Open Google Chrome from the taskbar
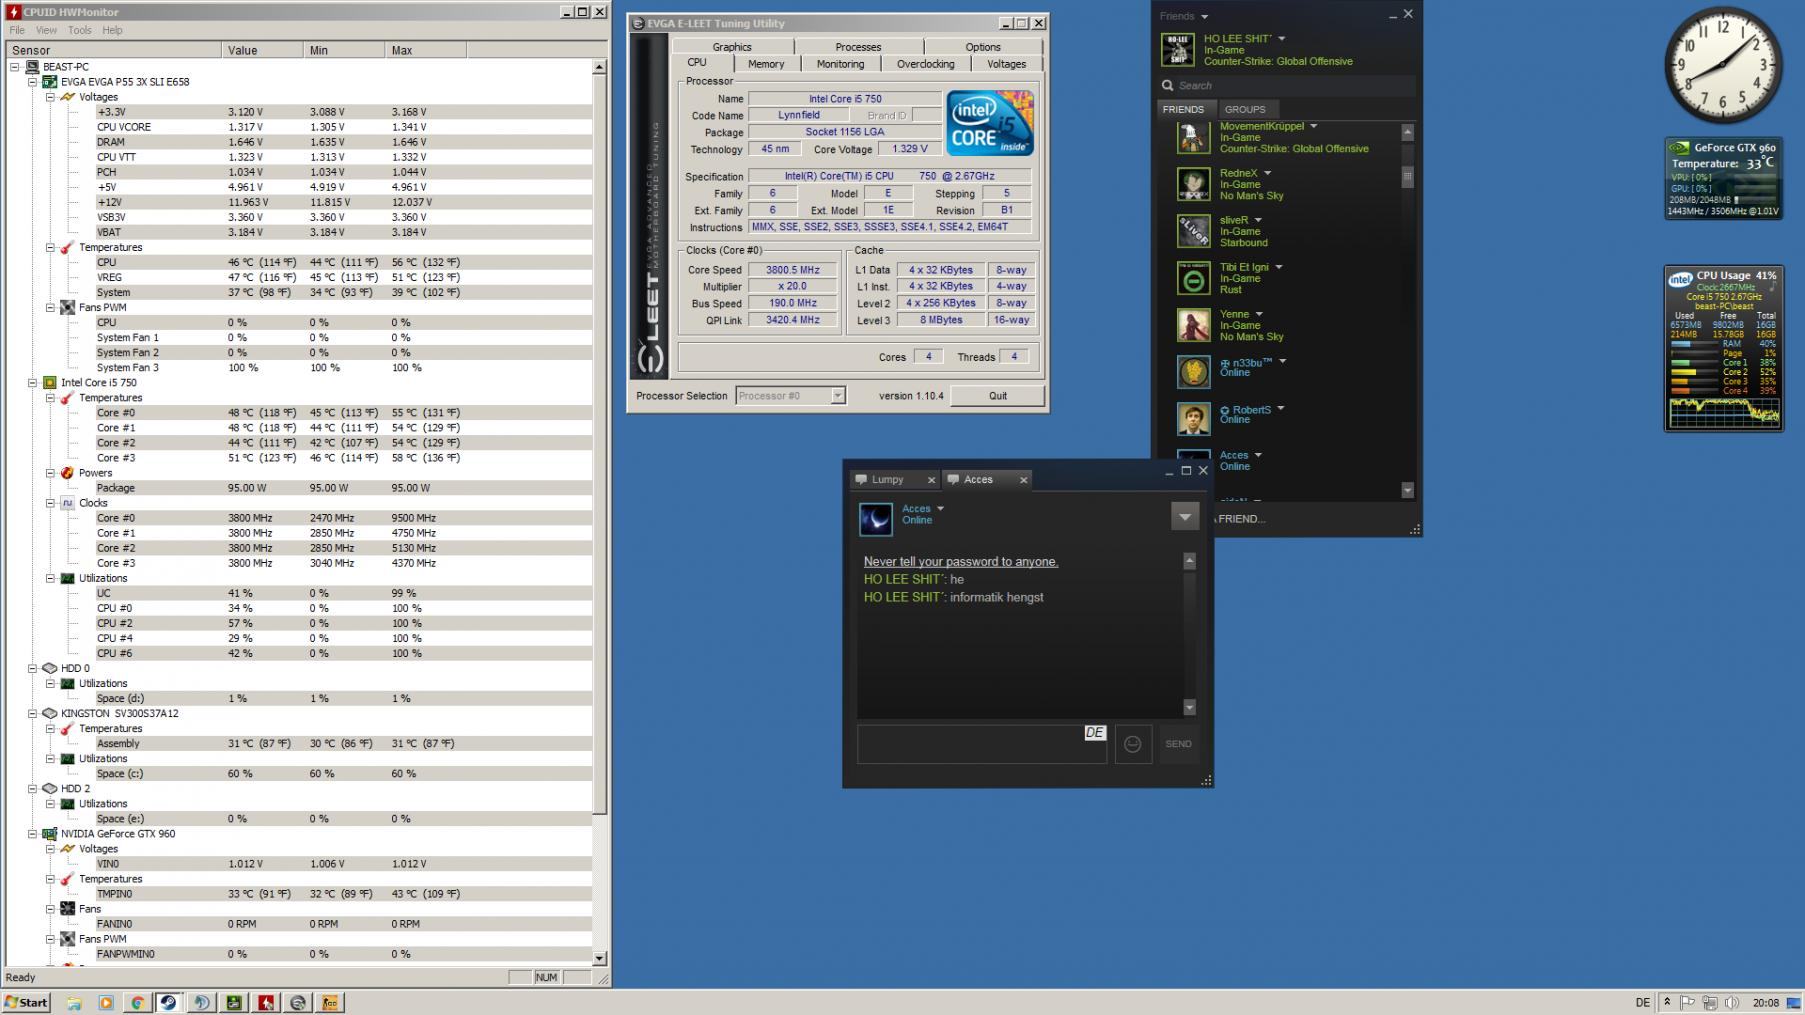This screenshot has height=1015, width=1805. [138, 1002]
